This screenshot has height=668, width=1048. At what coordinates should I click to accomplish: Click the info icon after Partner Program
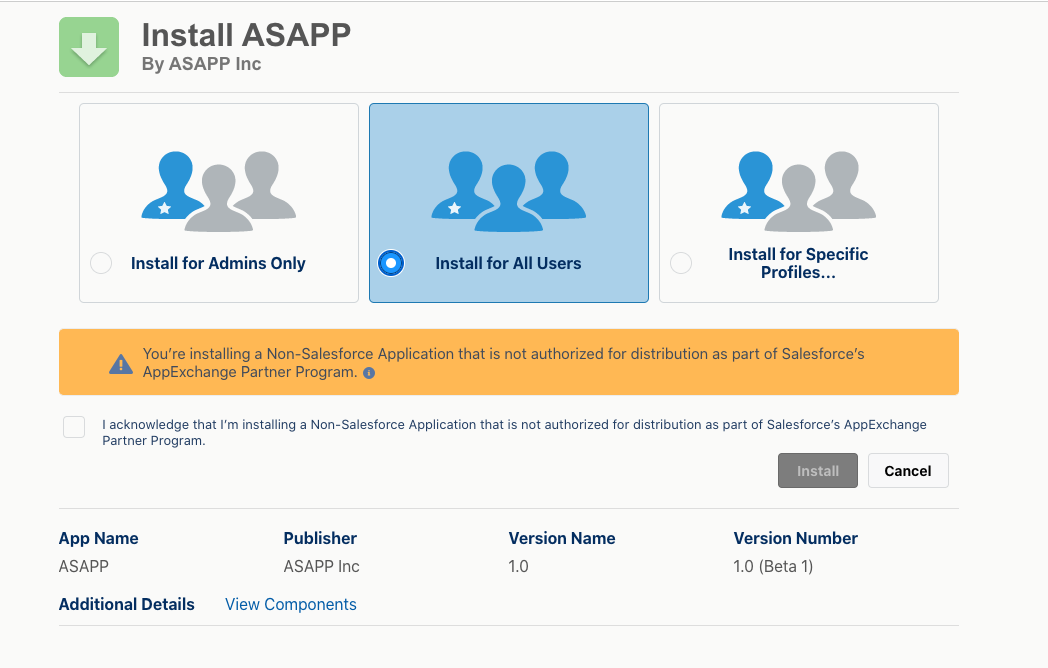(369, 373)
